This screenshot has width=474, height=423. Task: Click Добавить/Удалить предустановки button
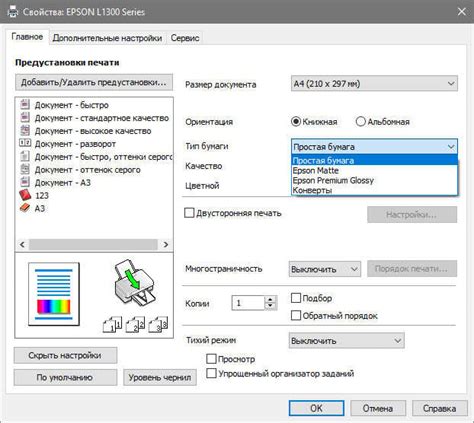tap(94, 82)
